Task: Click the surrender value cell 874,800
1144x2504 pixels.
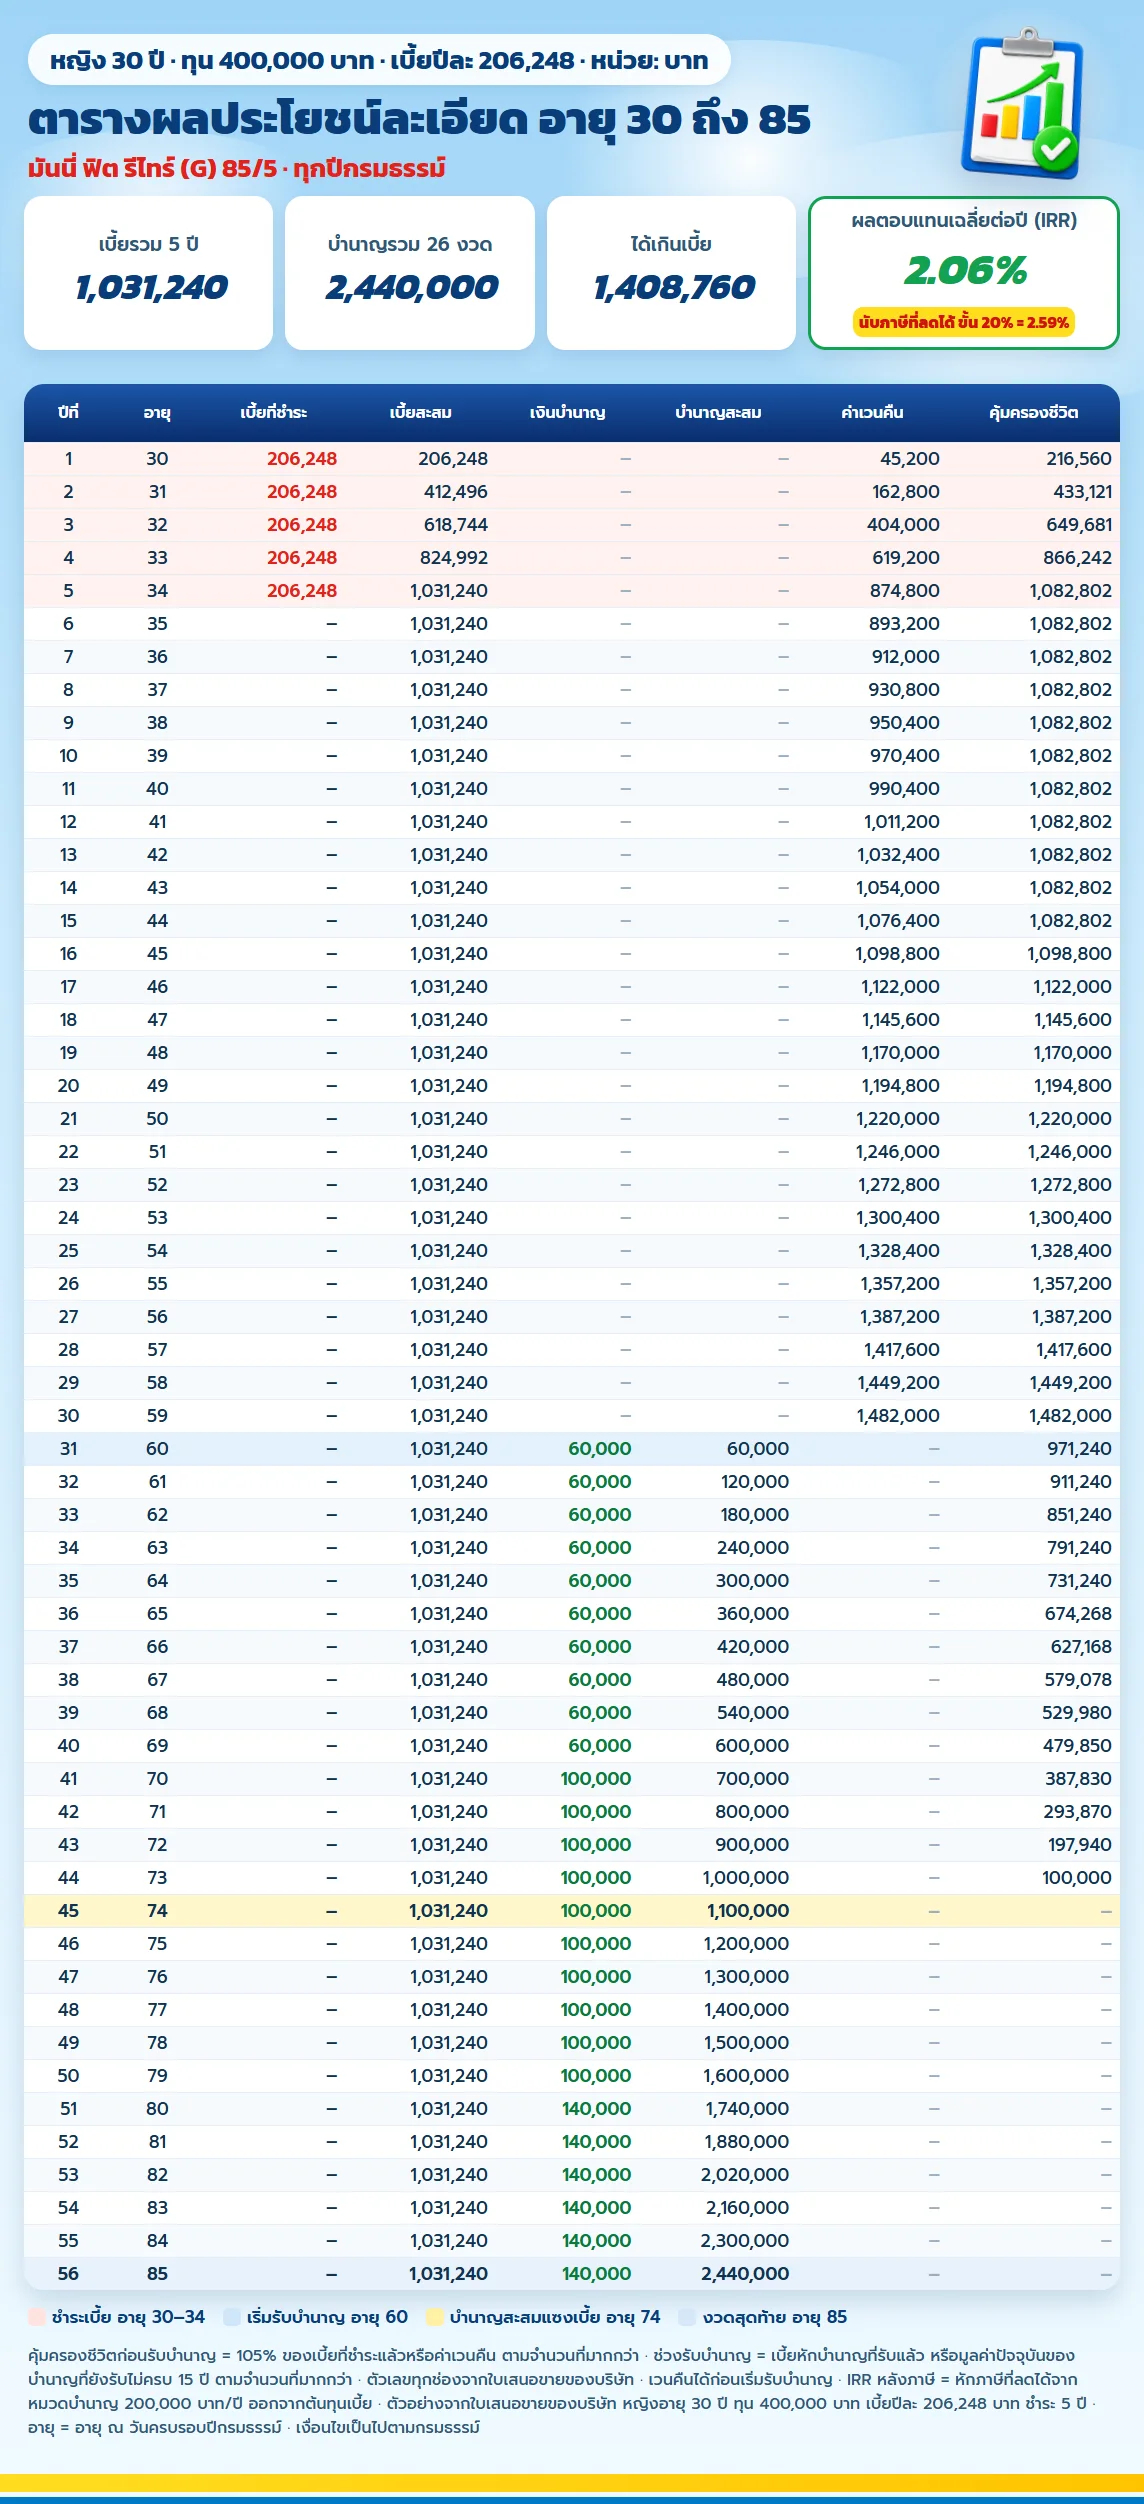Action: [x=905, y=591]
